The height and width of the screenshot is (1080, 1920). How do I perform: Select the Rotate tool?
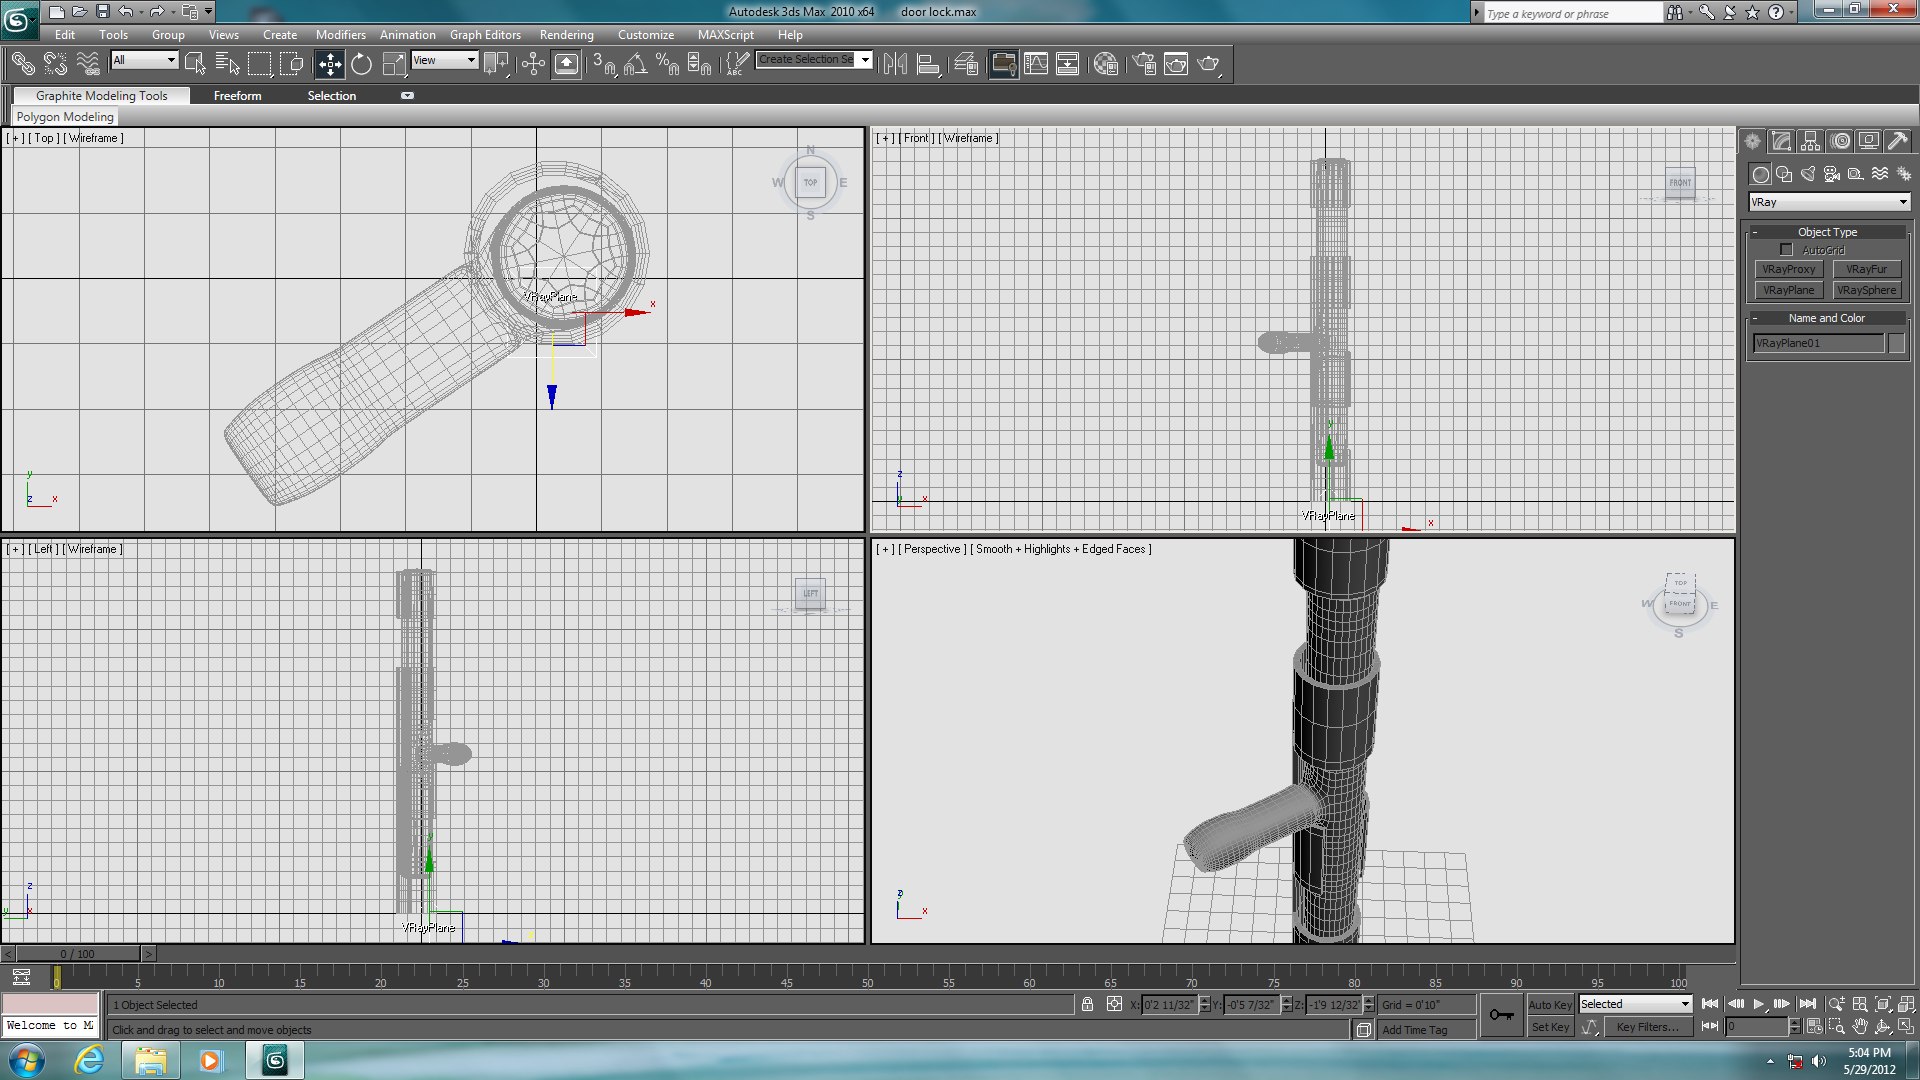361,65
